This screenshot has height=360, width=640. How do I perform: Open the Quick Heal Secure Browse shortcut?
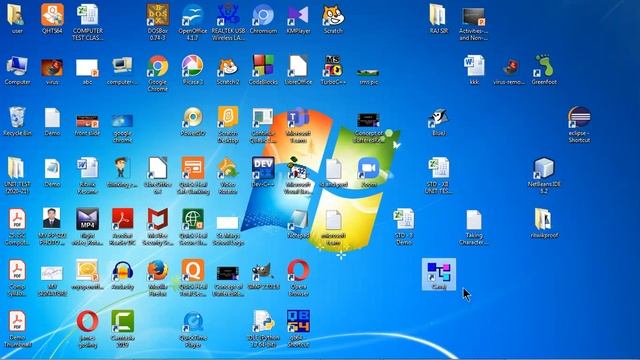(x=193, y=220)
